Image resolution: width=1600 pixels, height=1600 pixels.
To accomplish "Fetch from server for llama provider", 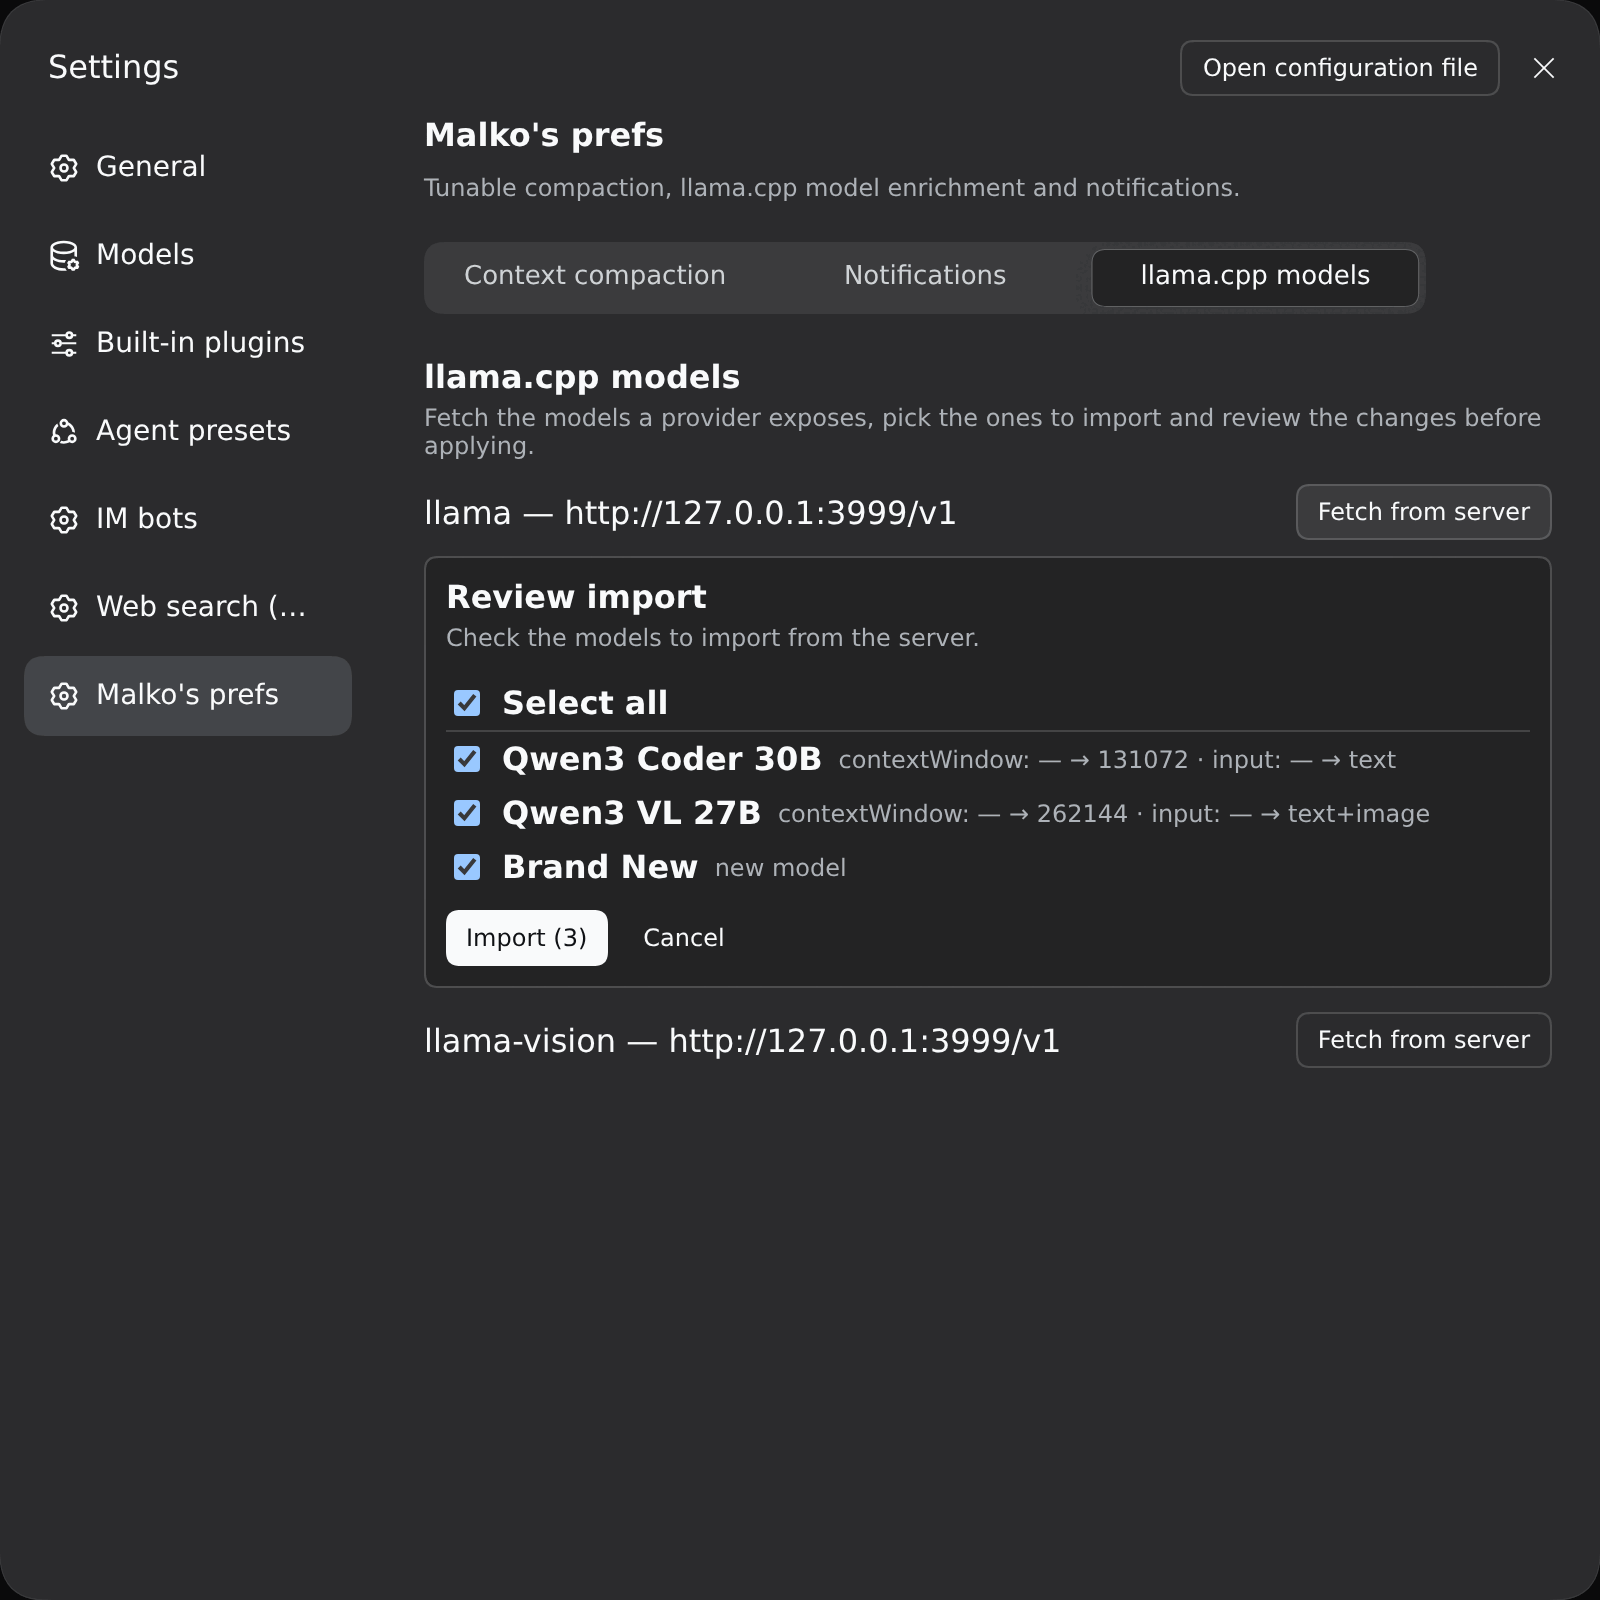I will coord(1423,512).
